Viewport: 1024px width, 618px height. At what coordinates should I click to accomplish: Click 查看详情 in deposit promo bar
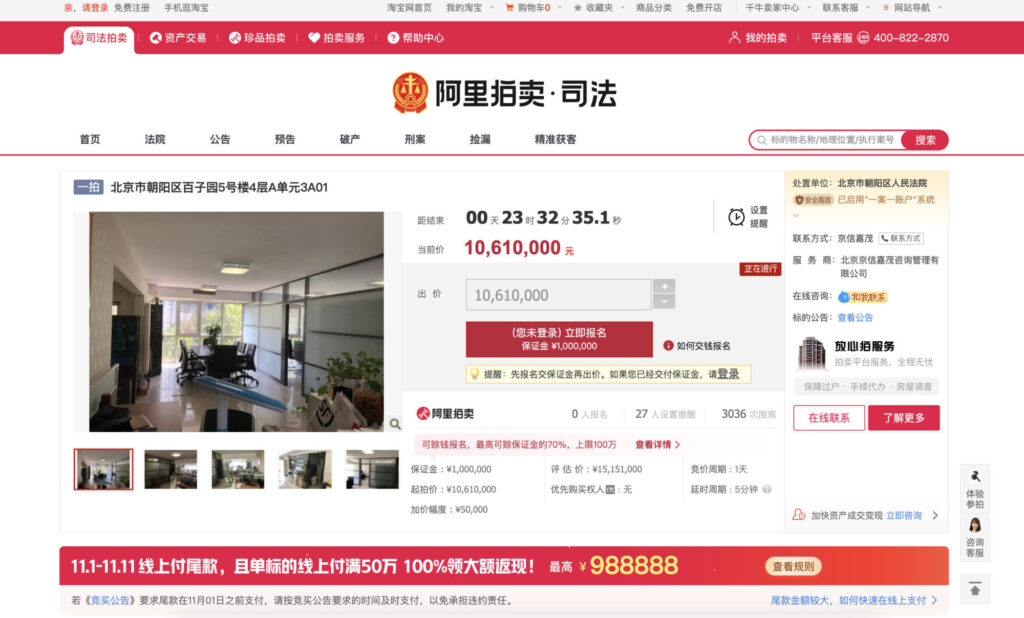click(x=658, y=445)
